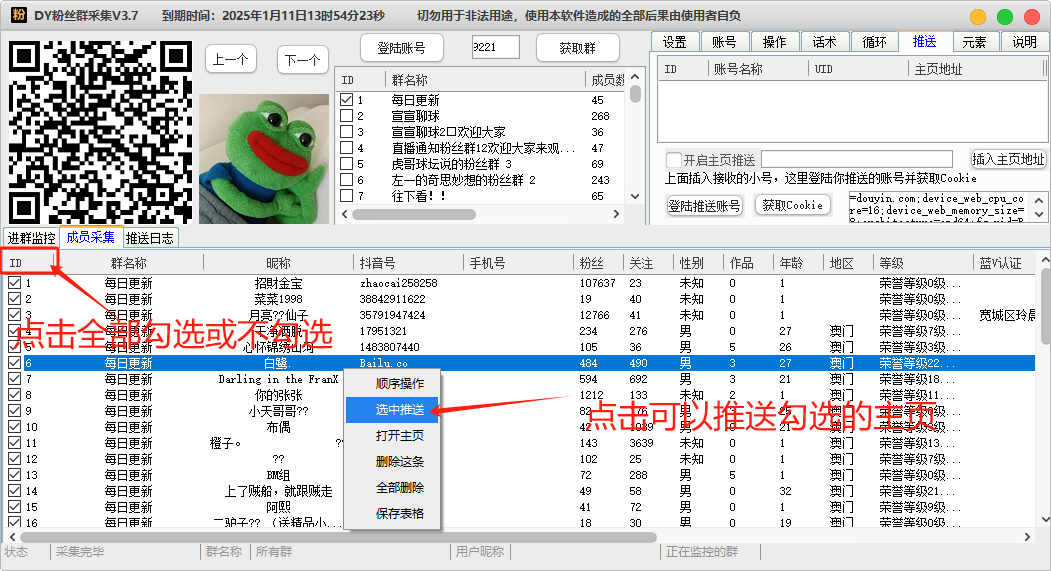Click the input field next to 登陆账号

pyautogui.click(x=496, y=48)
